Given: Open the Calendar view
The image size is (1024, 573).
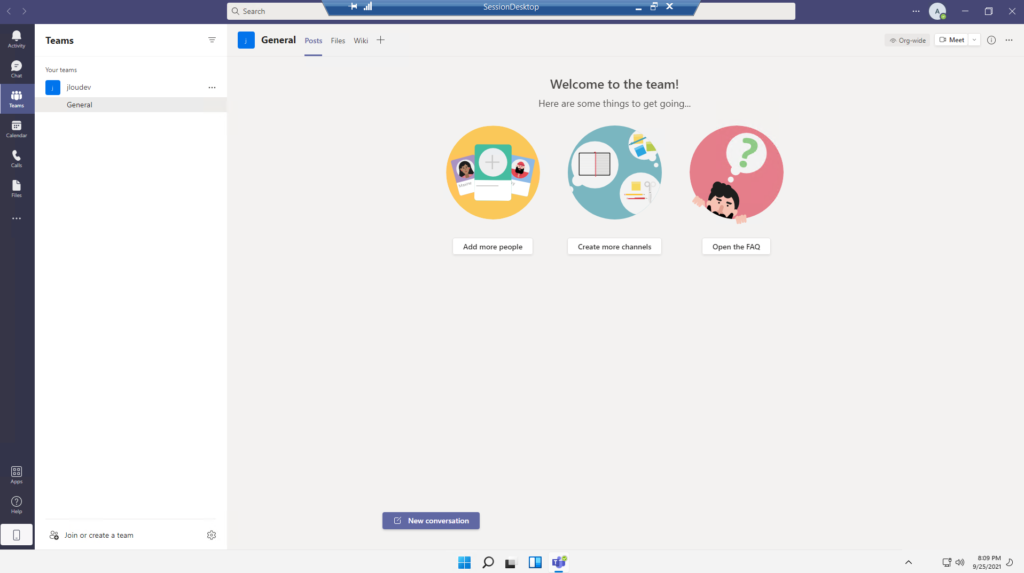Looking at the screenshot, I should 16,129.
